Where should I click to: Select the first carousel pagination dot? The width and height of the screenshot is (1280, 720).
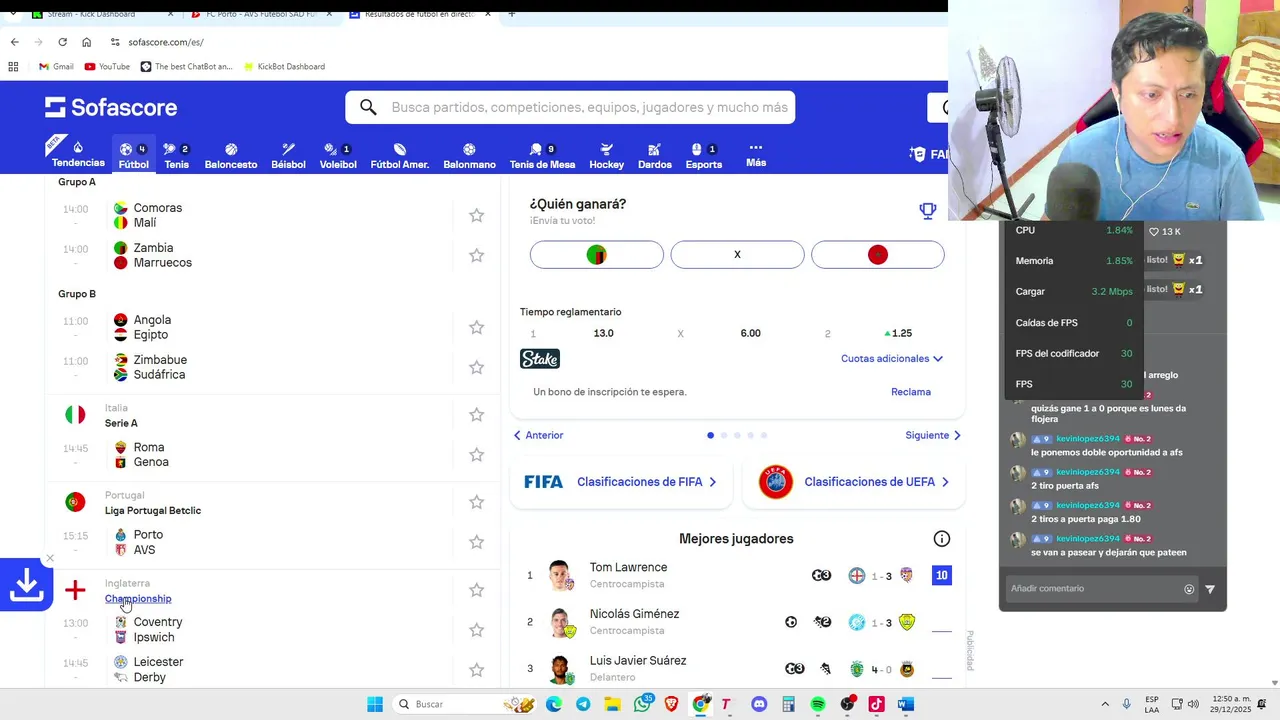(x=710, y=435)
